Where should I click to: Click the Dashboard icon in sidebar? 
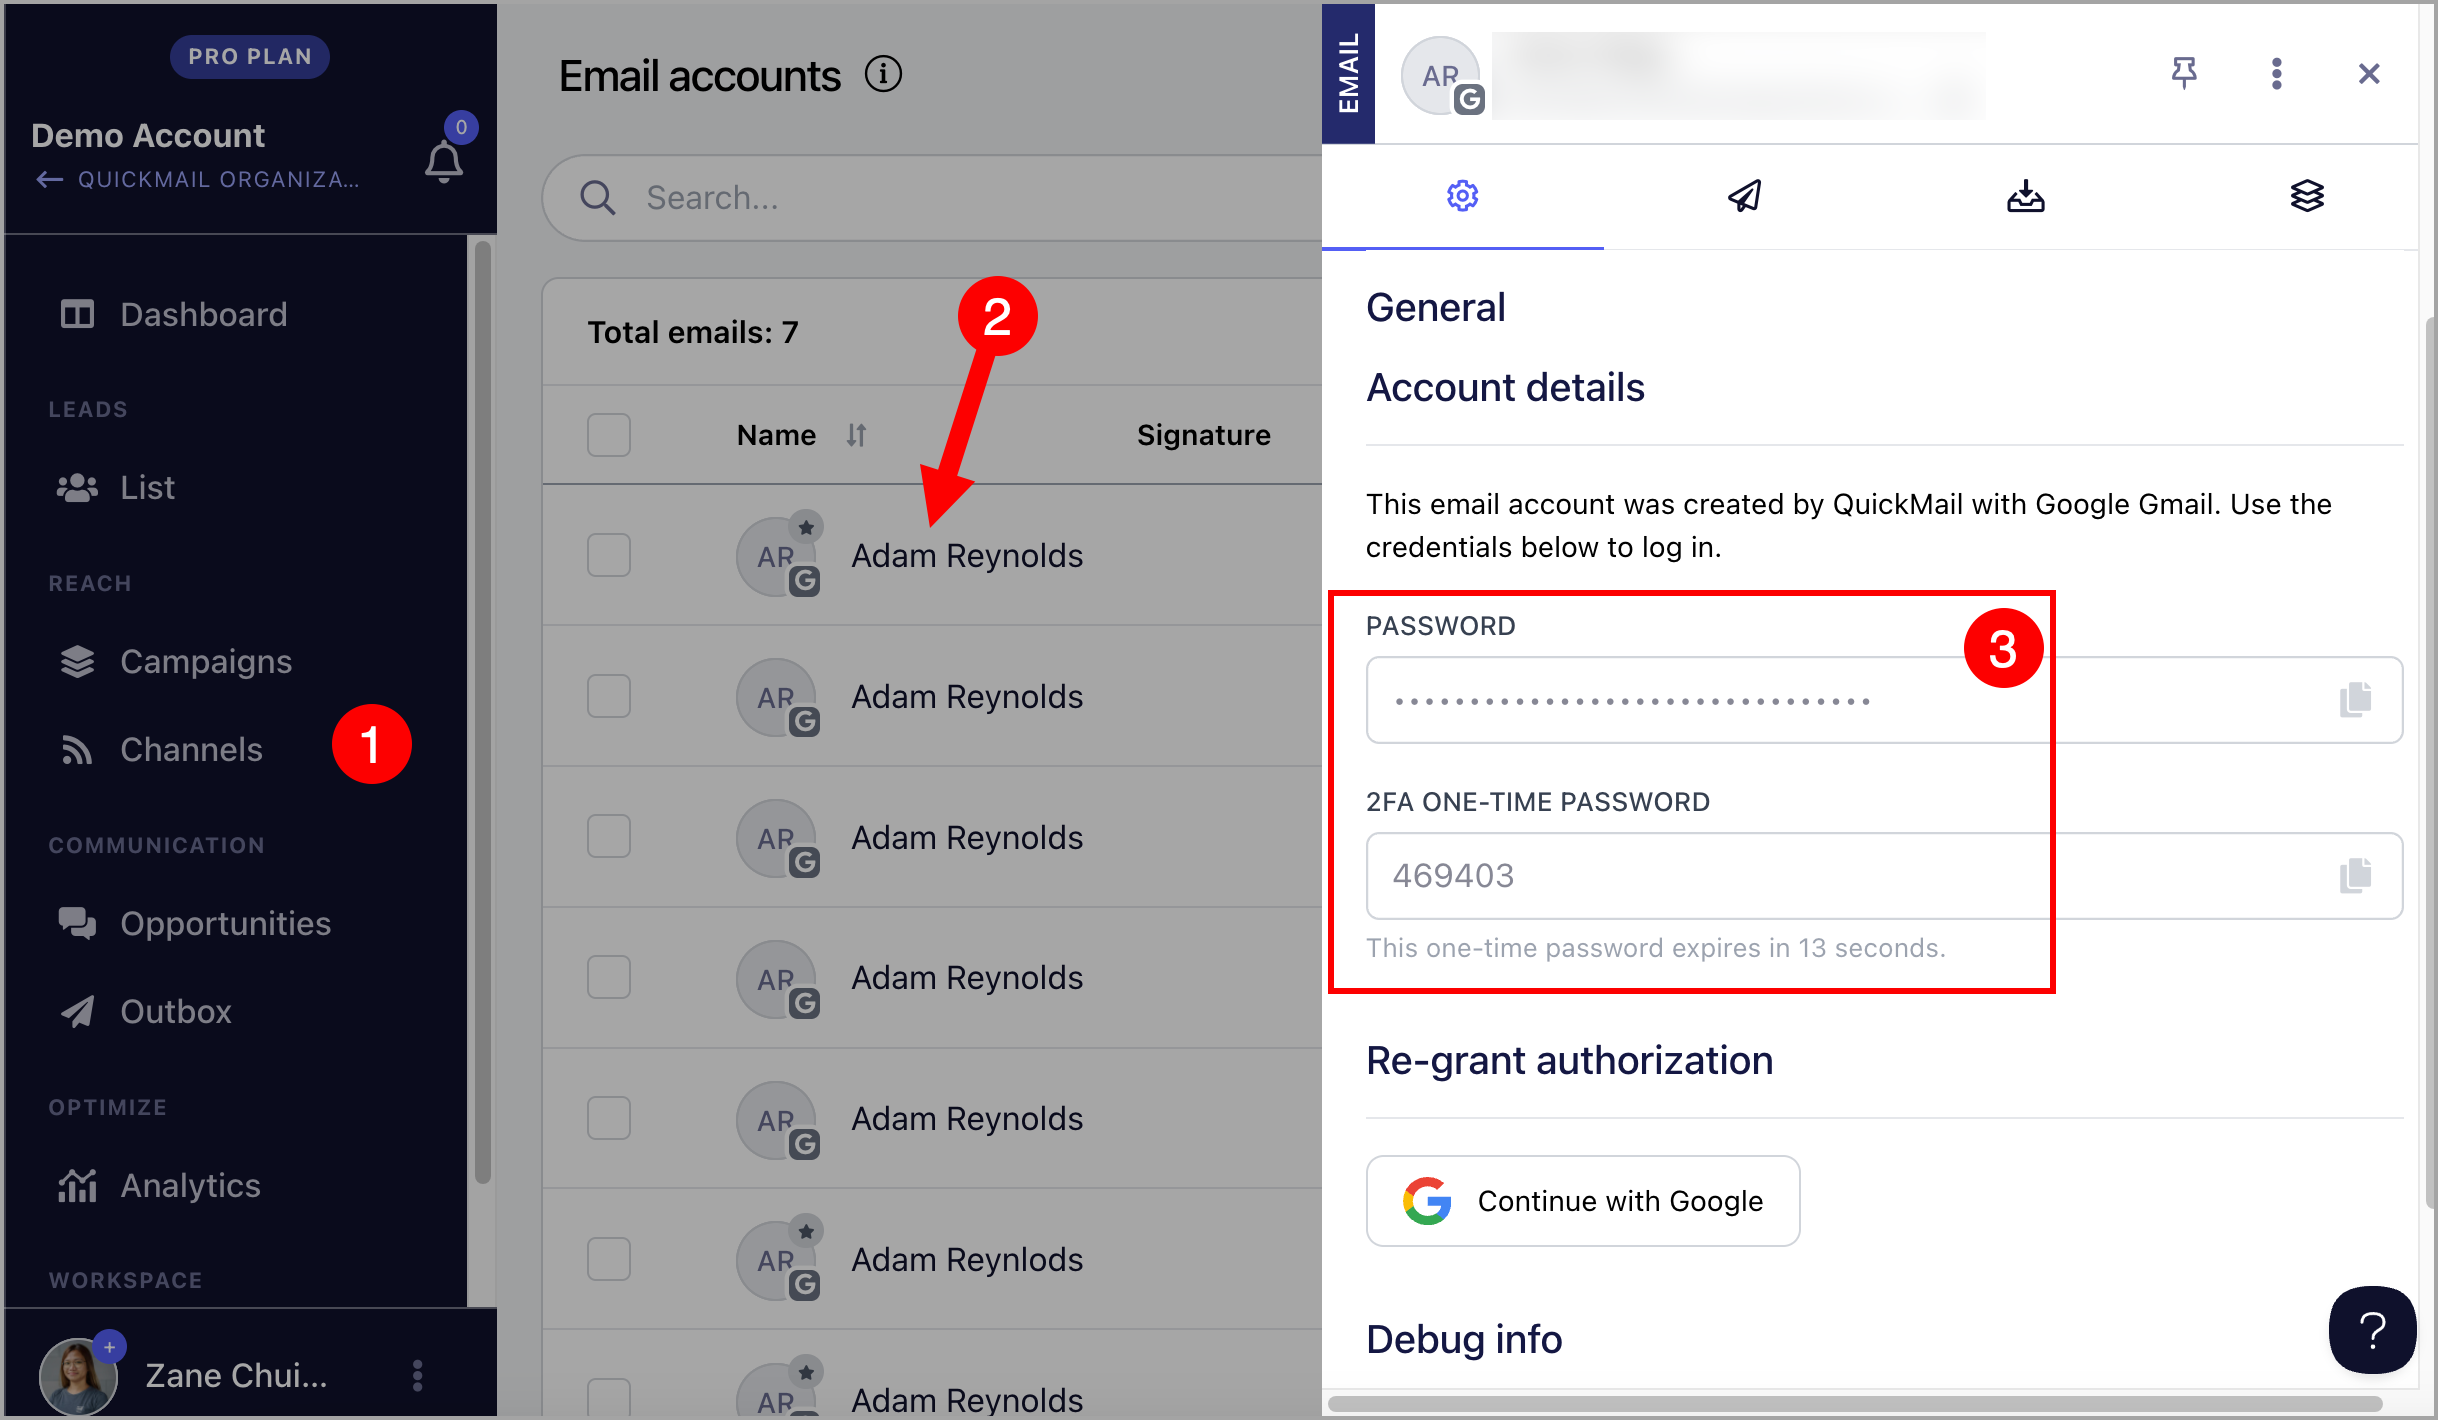tap(77, 314)
